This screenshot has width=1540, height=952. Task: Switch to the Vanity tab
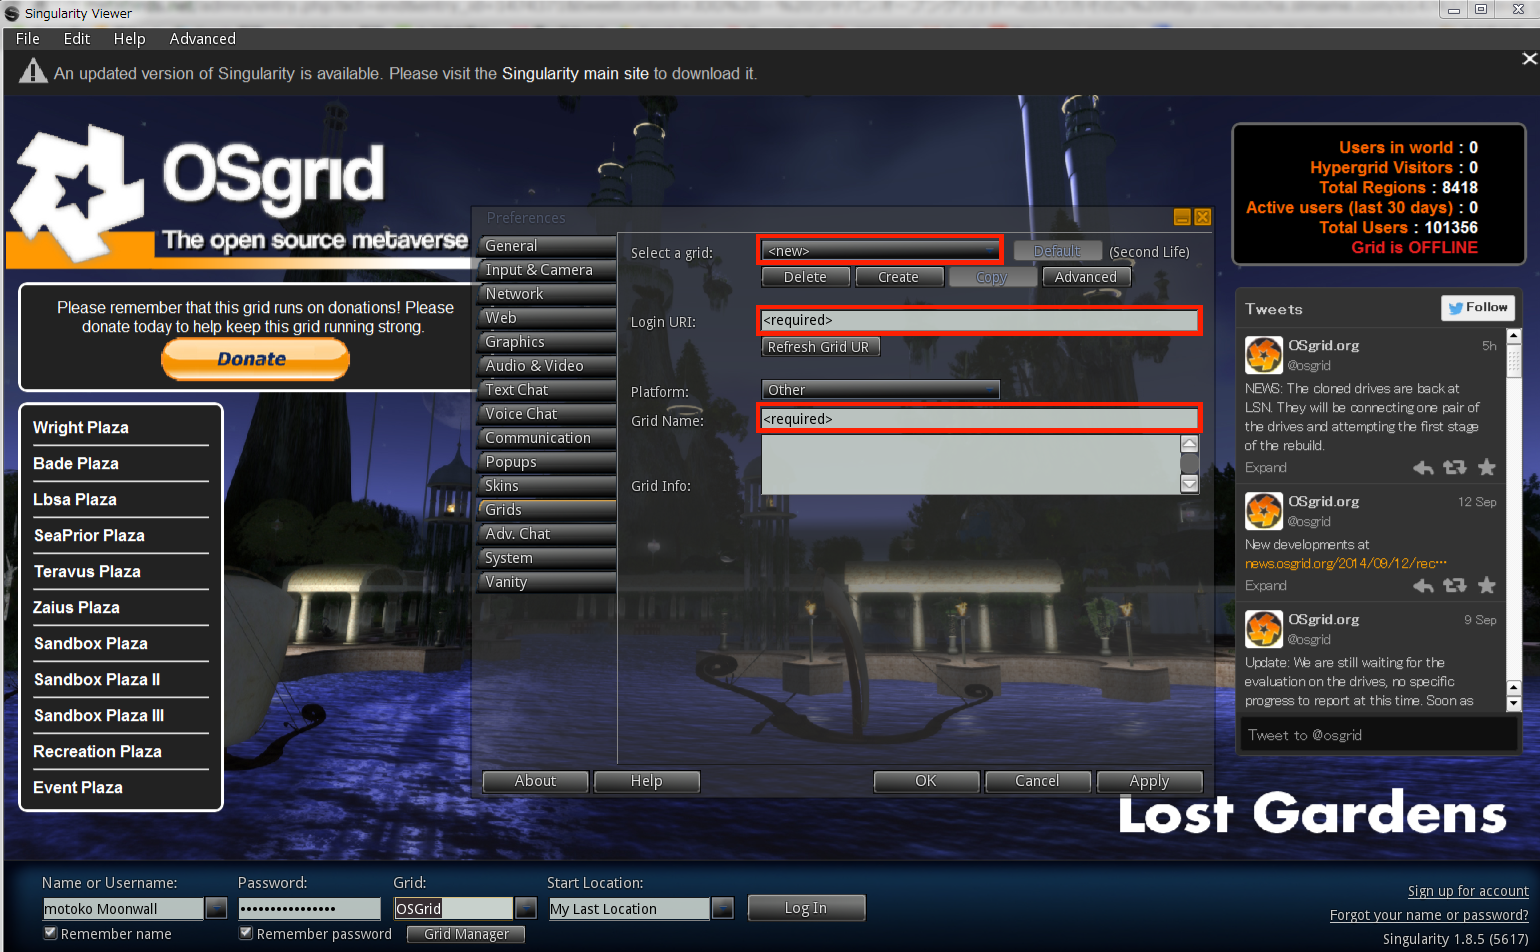[547, 582]
